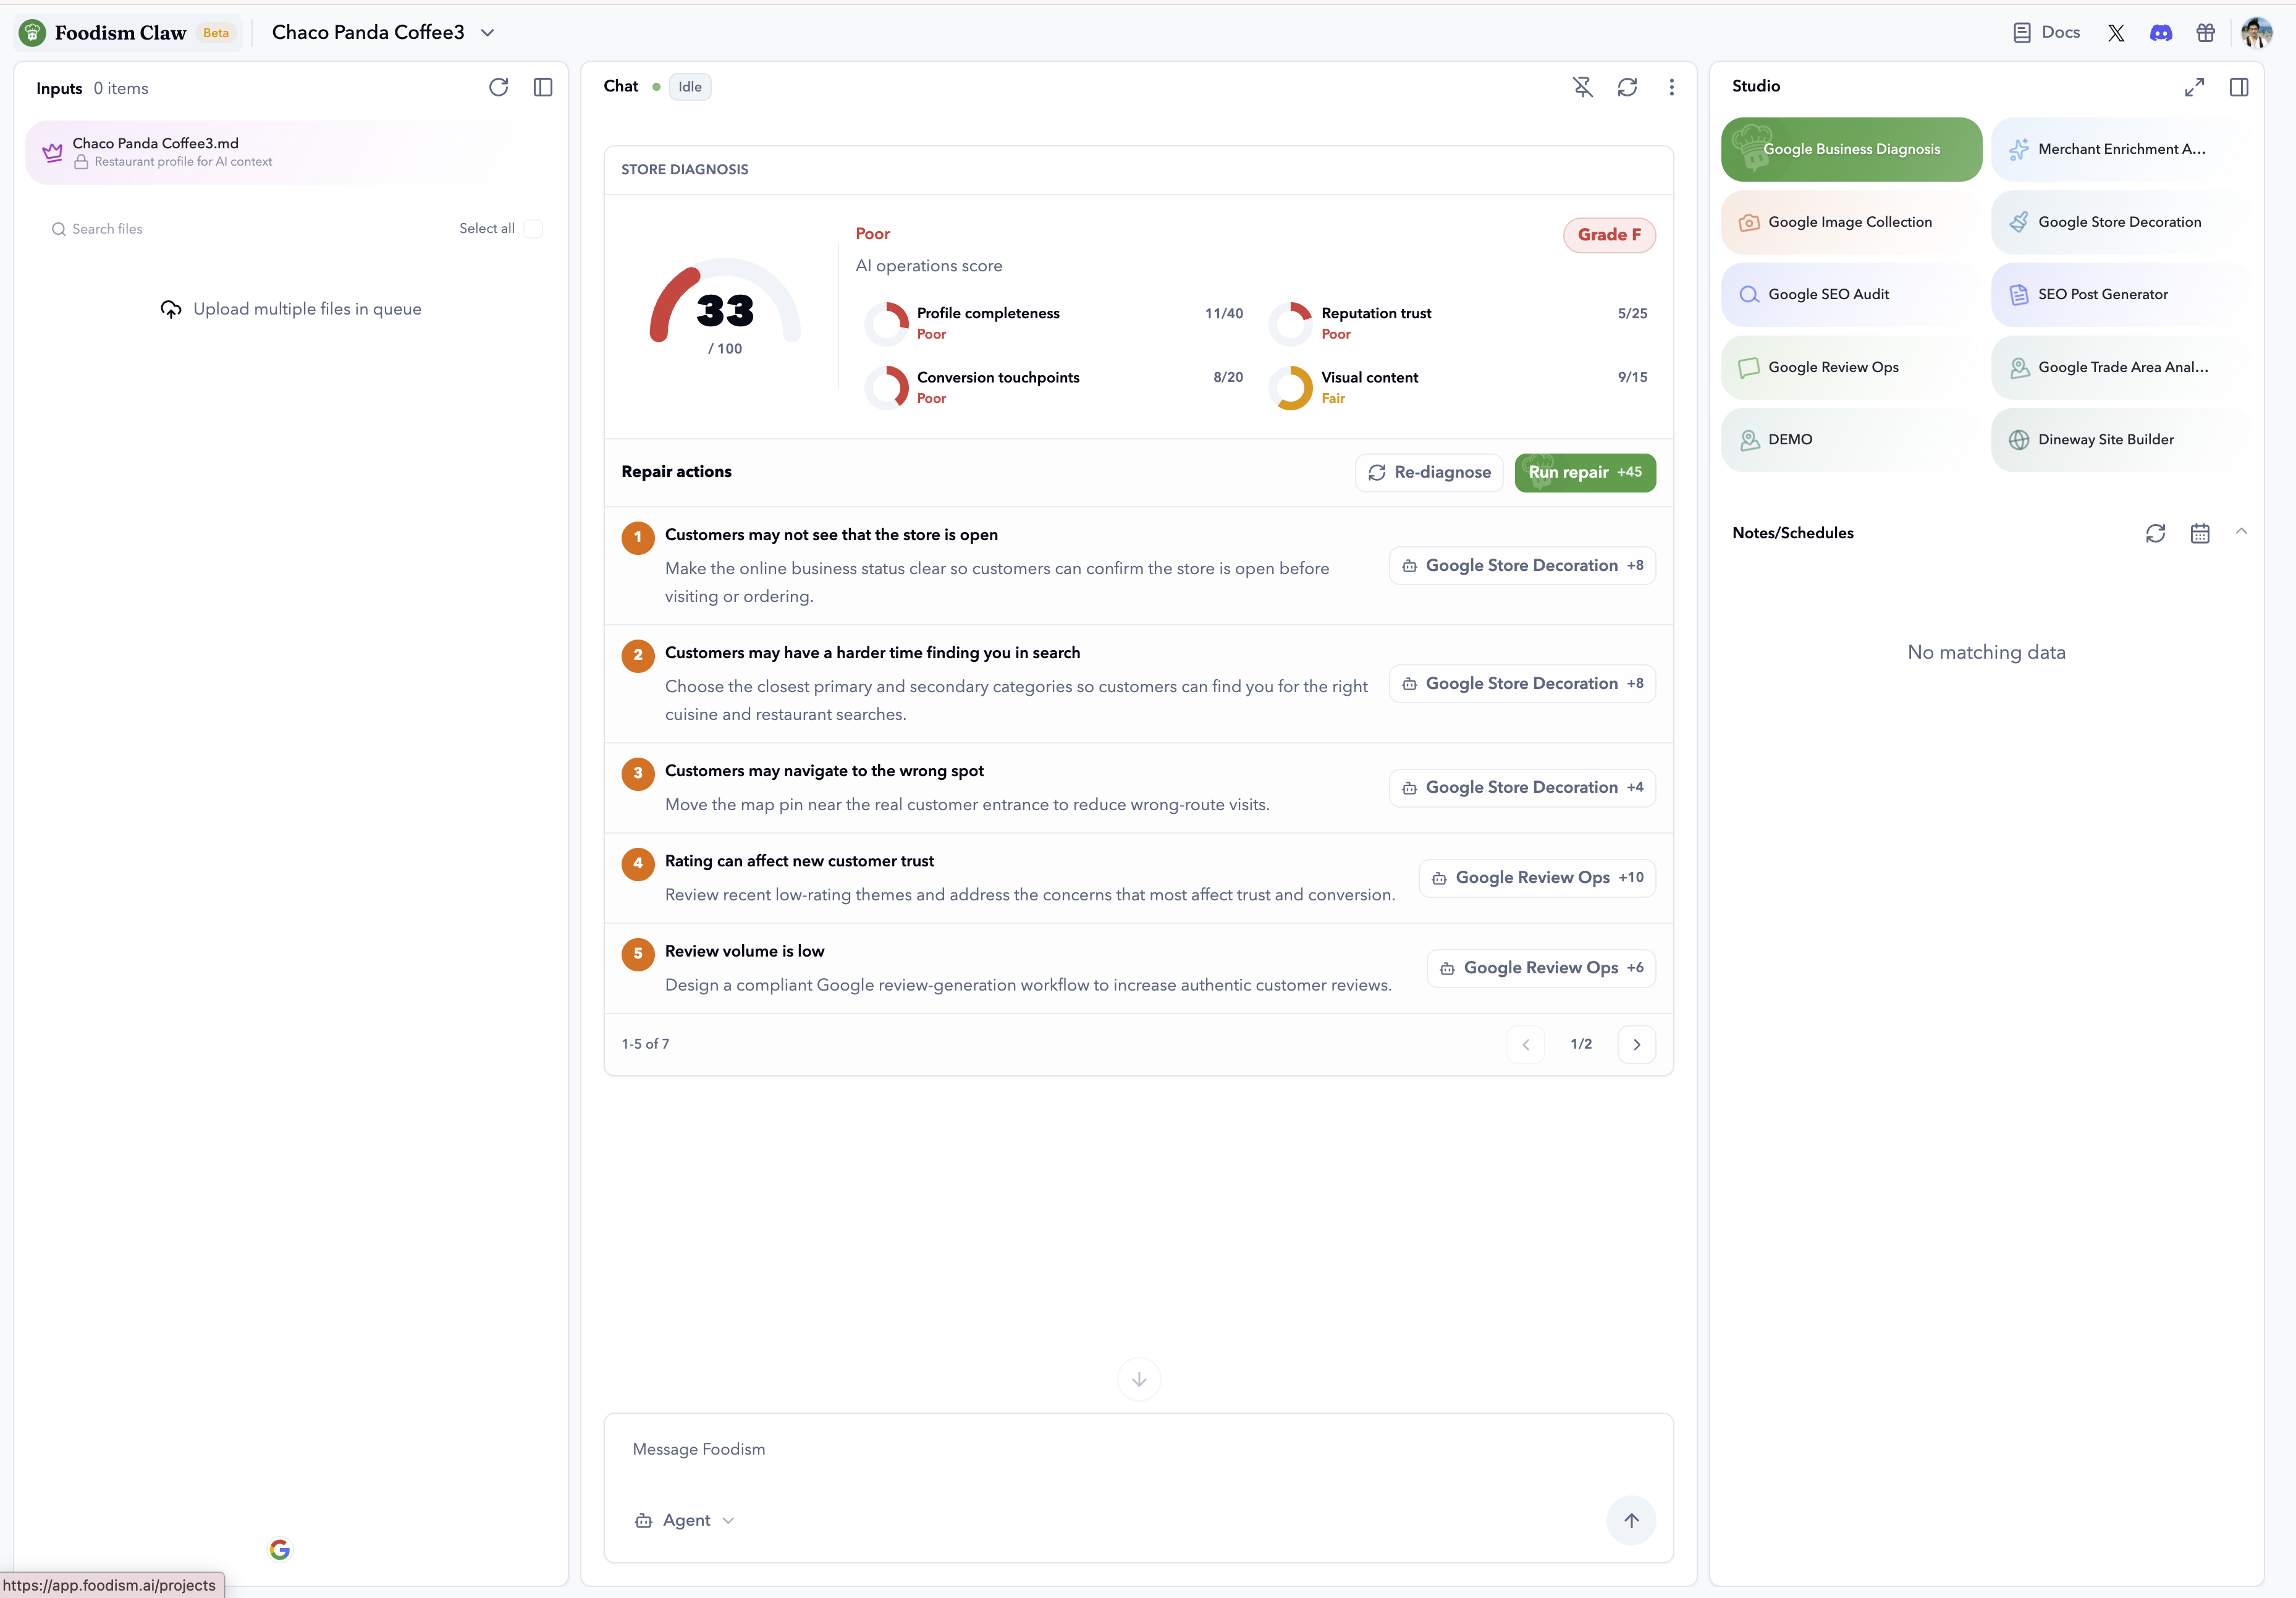Click the Conversion touchpoints progress ring

[886, 387]
